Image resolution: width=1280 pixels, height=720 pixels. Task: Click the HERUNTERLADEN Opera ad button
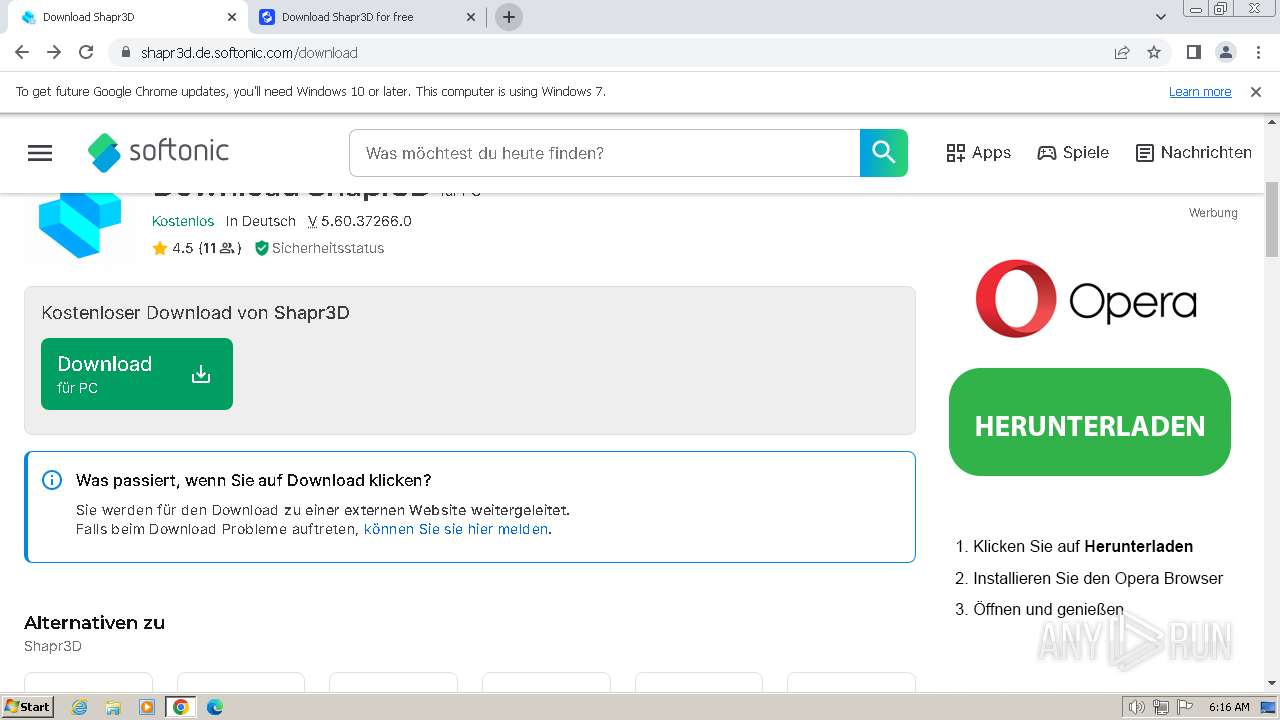(x=1090, y=422)
